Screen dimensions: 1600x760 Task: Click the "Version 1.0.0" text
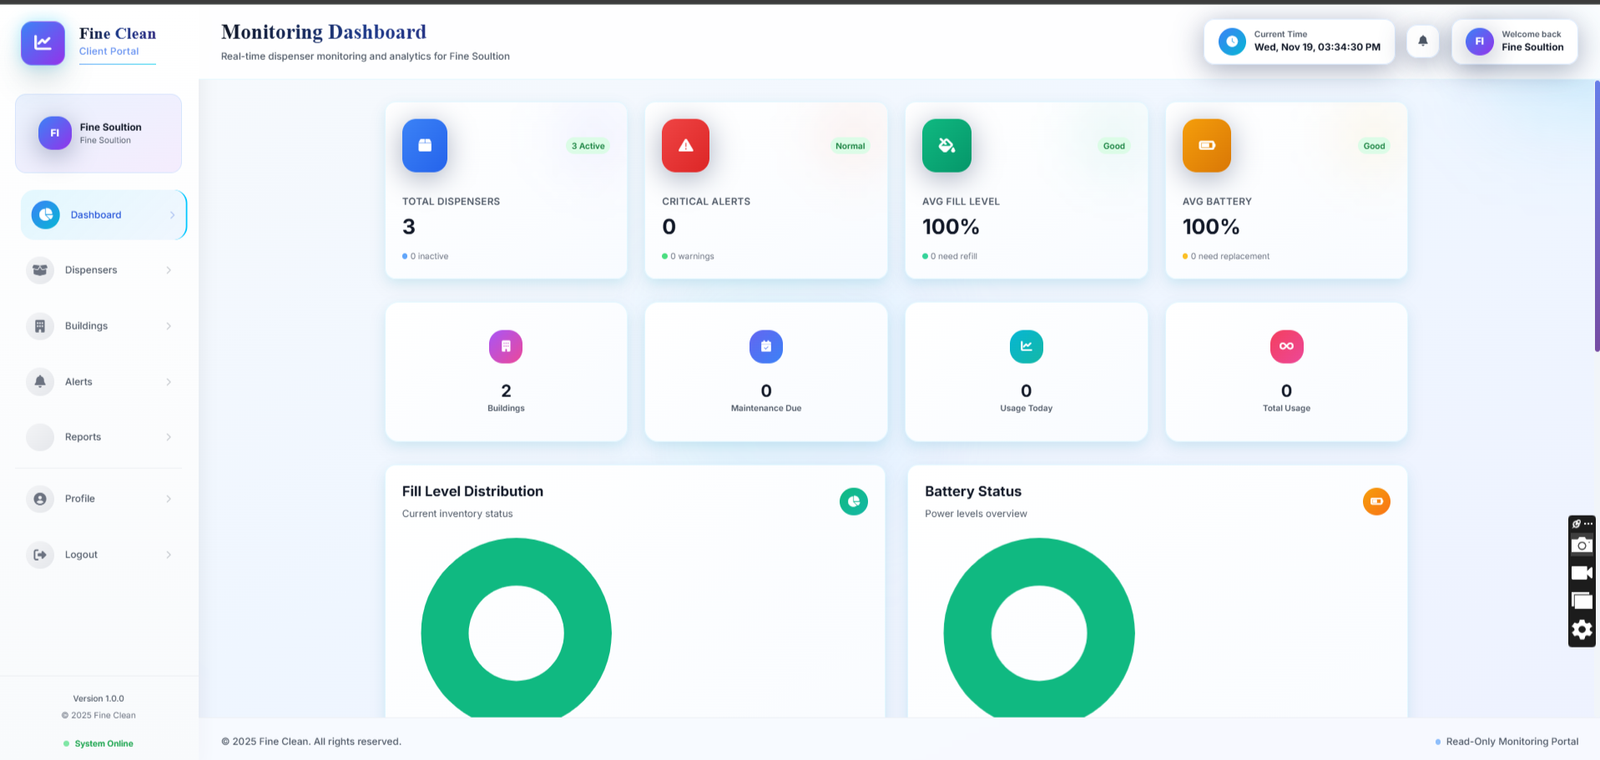98,699
